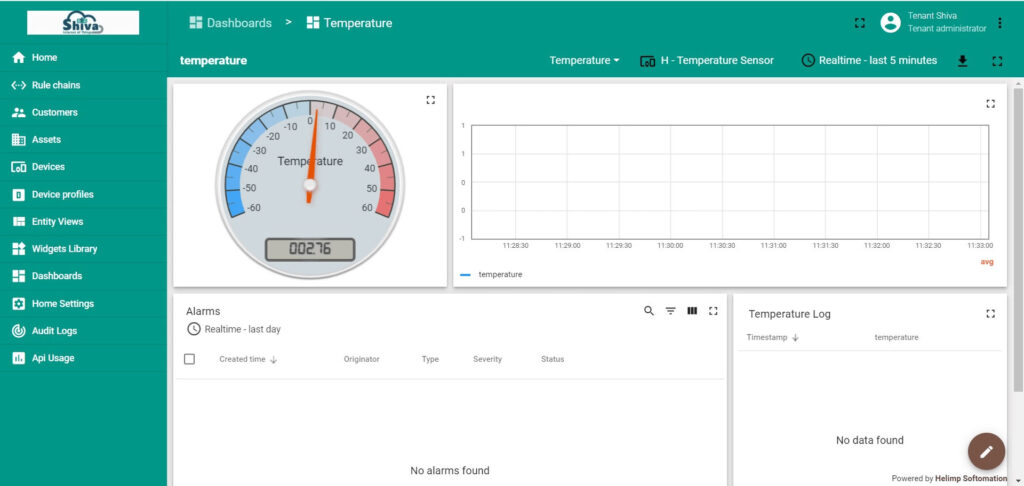Go to Devices in sidebar
Screen dimensions: 1024x486
pos(48,167)
